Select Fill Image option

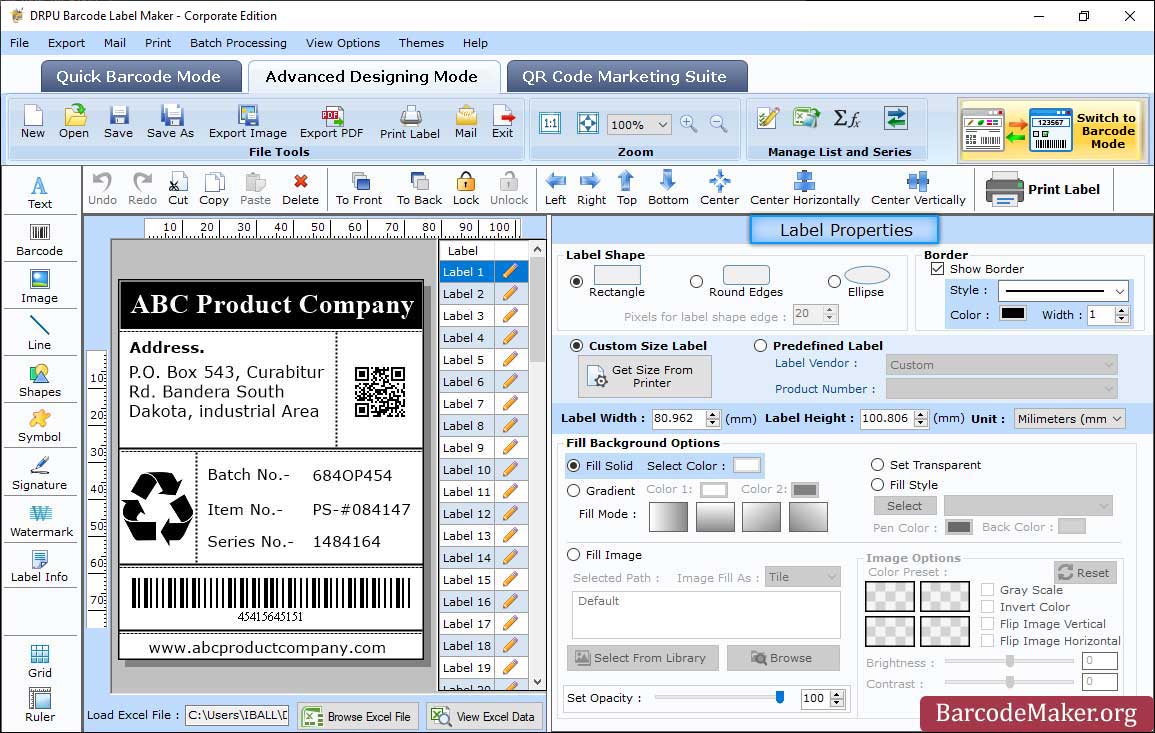573,555
